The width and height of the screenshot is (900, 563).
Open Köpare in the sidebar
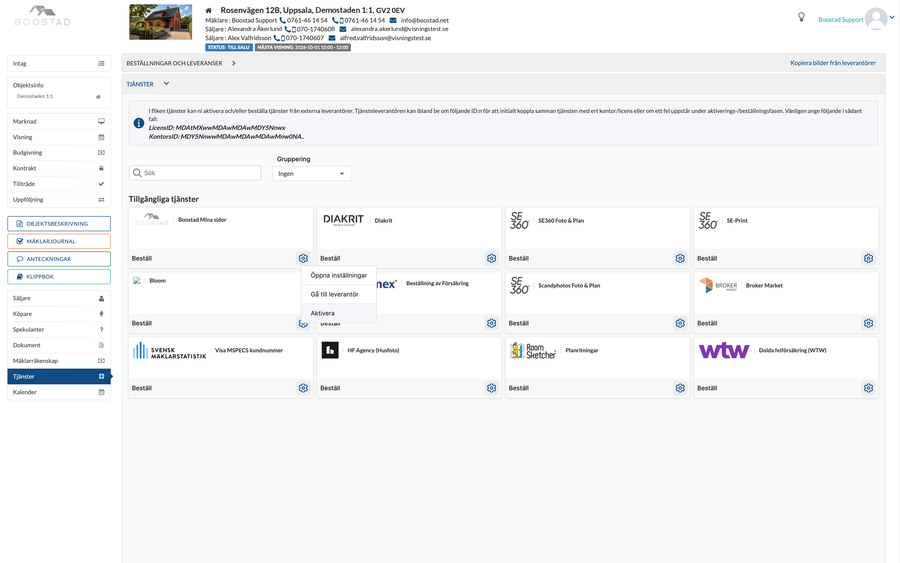[x=59, y=314]
